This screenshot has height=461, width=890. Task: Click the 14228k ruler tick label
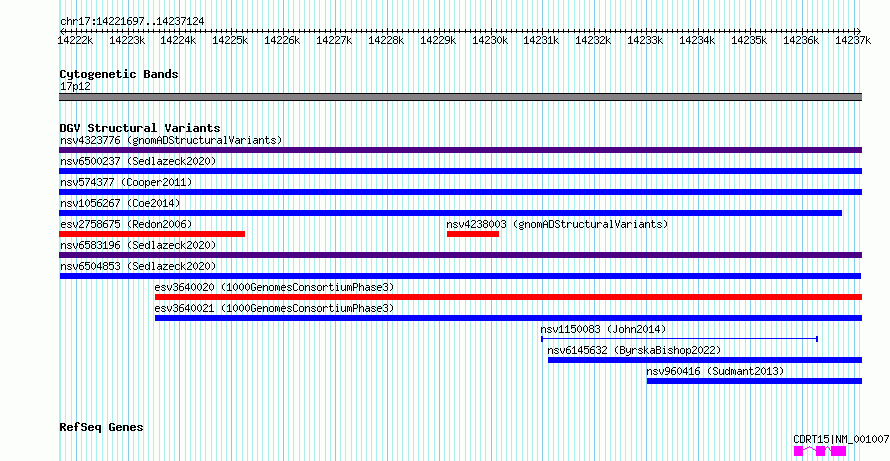386,40
